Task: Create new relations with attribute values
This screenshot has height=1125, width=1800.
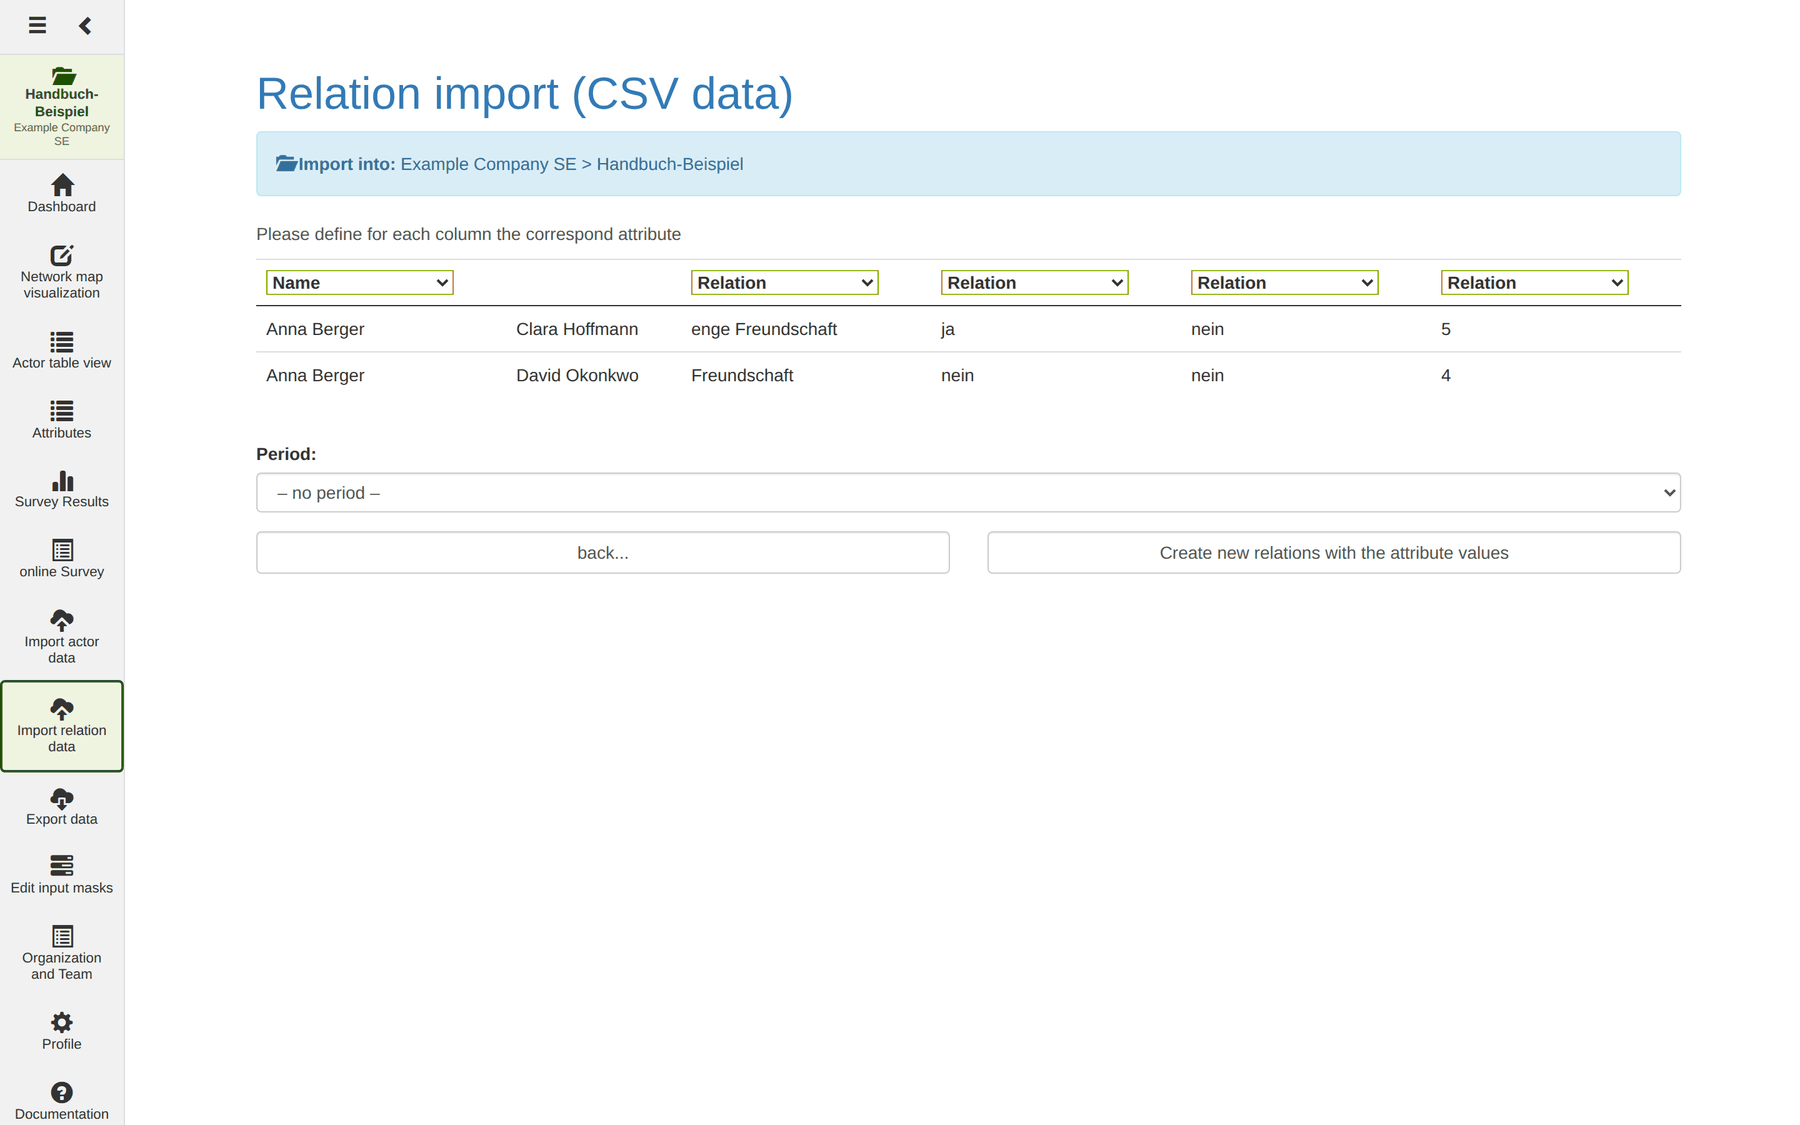Action: pos(1334,553)
